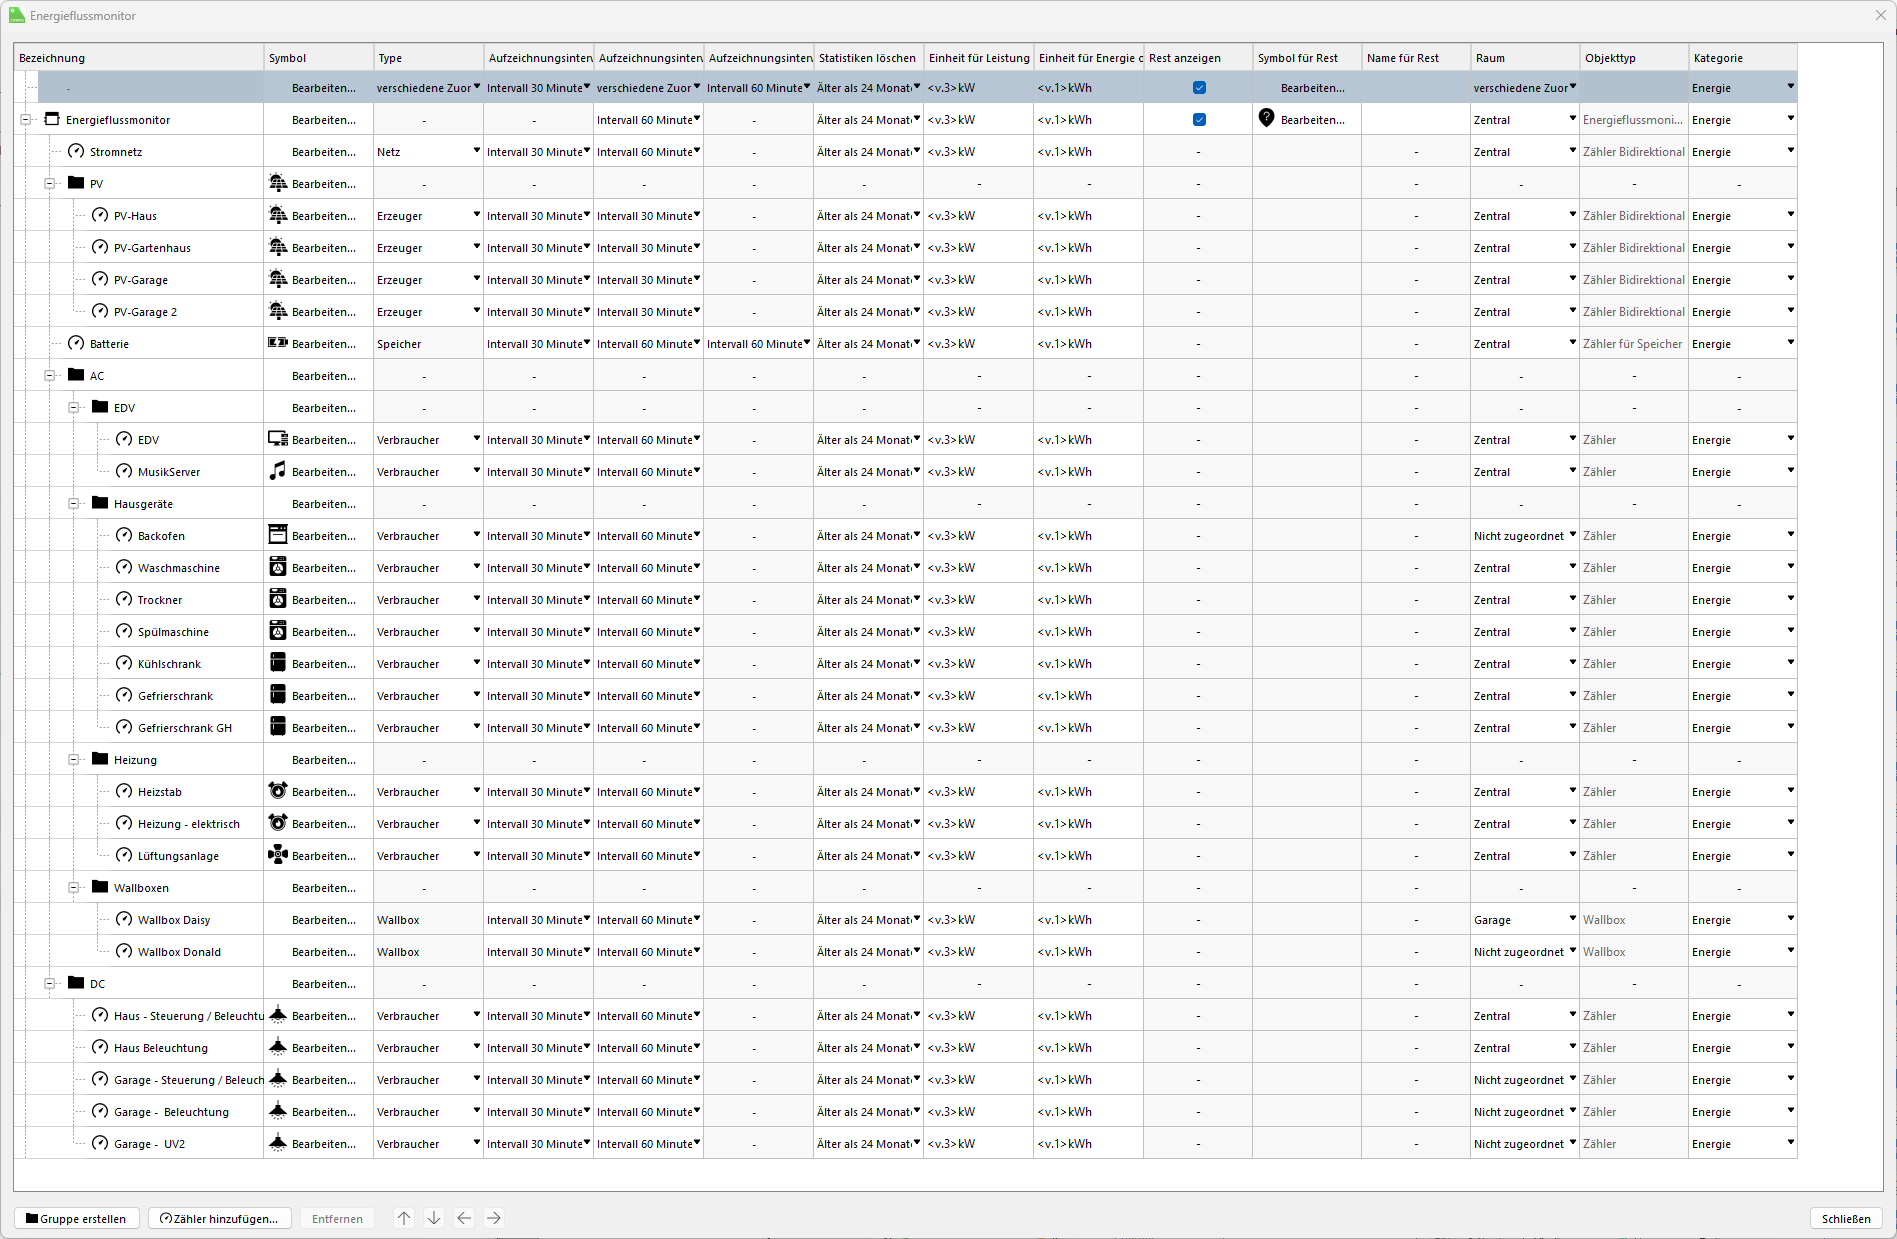Viewport: 1897px width, 1239px height.
Task: Click the appliance symbol for Trockner
Action: [278, 599]
